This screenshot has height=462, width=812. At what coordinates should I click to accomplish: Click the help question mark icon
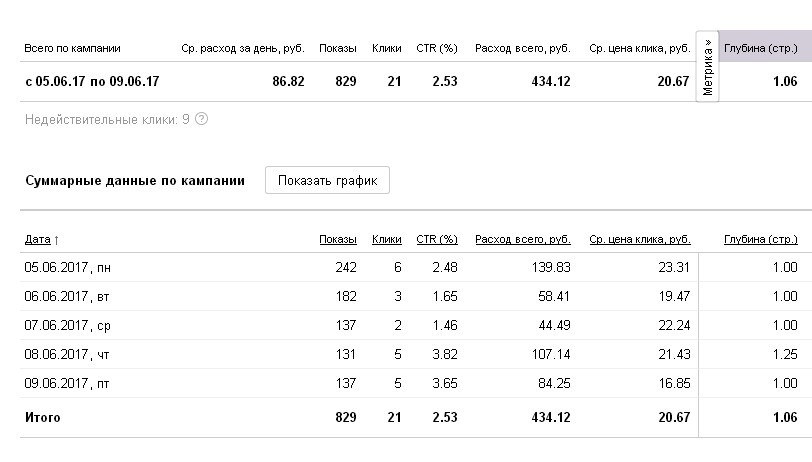pyautogui.click(x=202, y=120)
